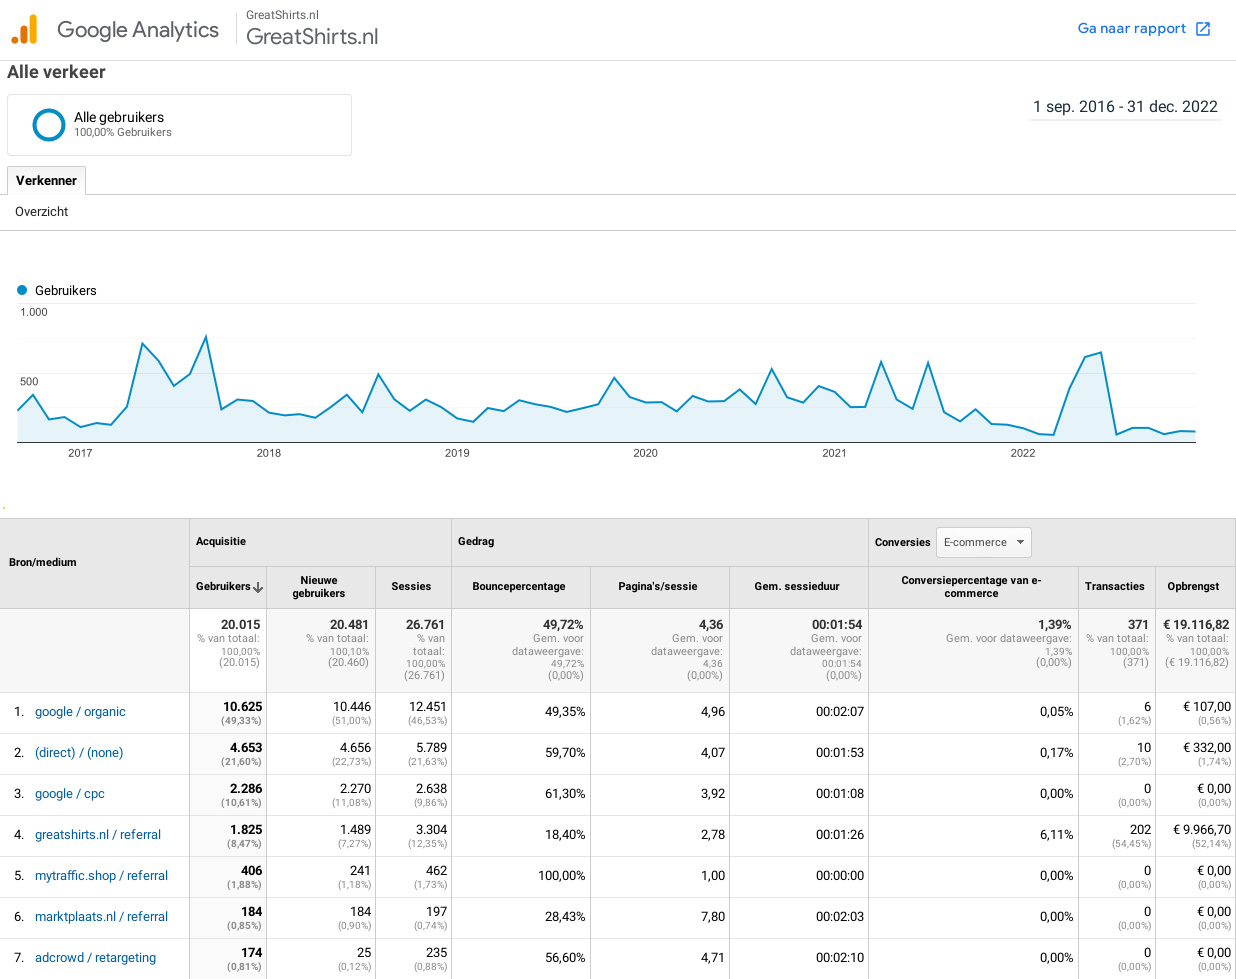Click 00:02:07 session duration for google / organic
The image size is (1236, 979).
(840, 712)
